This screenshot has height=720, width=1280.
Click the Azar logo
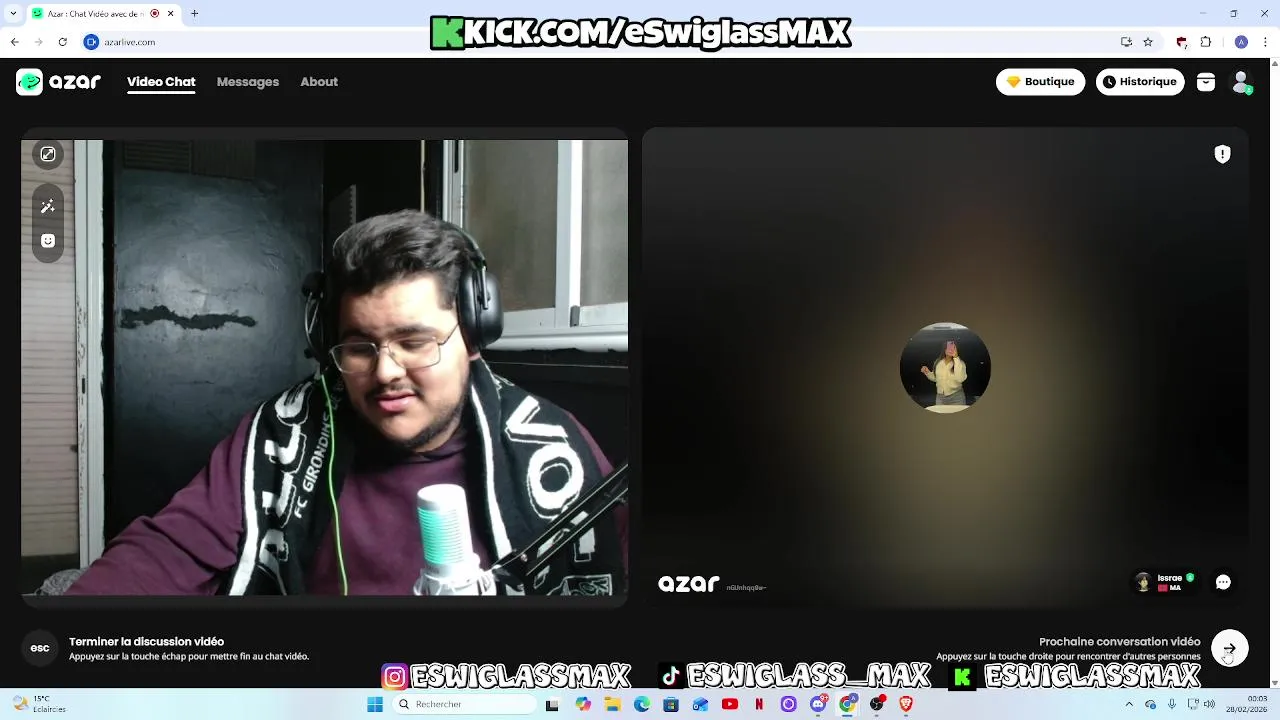coord(58,82)
